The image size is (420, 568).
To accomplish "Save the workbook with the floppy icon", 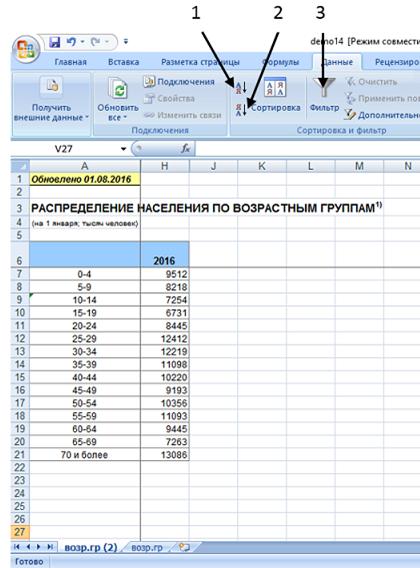I will pyautogui.click(x=54, y=42).
